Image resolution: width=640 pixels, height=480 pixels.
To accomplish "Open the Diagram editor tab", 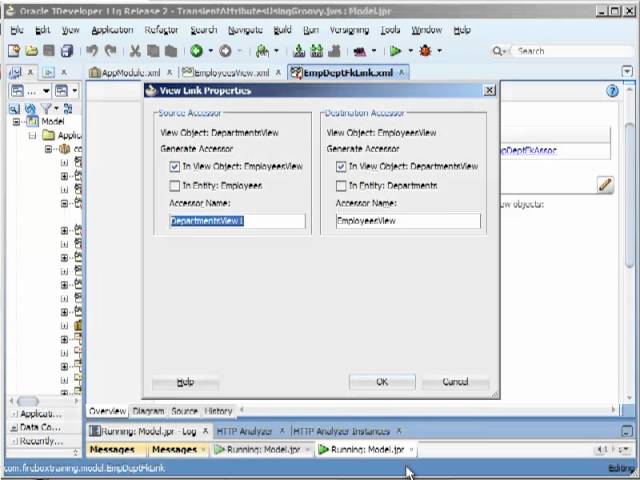I will pyautogui.click(x=148, y=411).
